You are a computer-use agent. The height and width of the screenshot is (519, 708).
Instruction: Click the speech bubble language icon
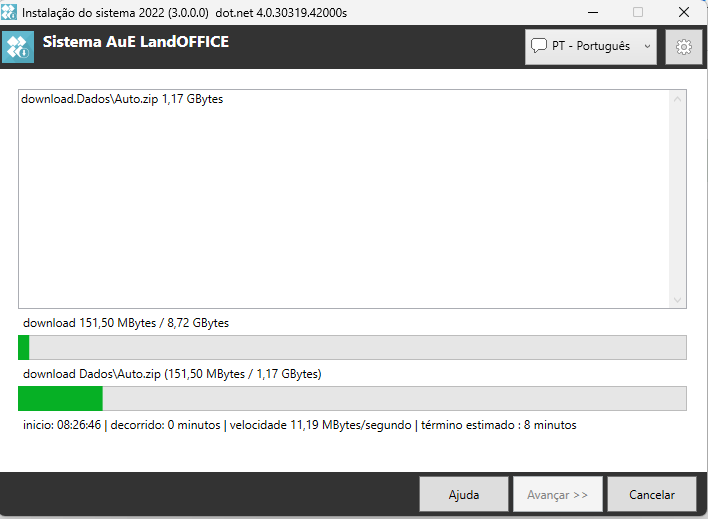tap(539, 46)
